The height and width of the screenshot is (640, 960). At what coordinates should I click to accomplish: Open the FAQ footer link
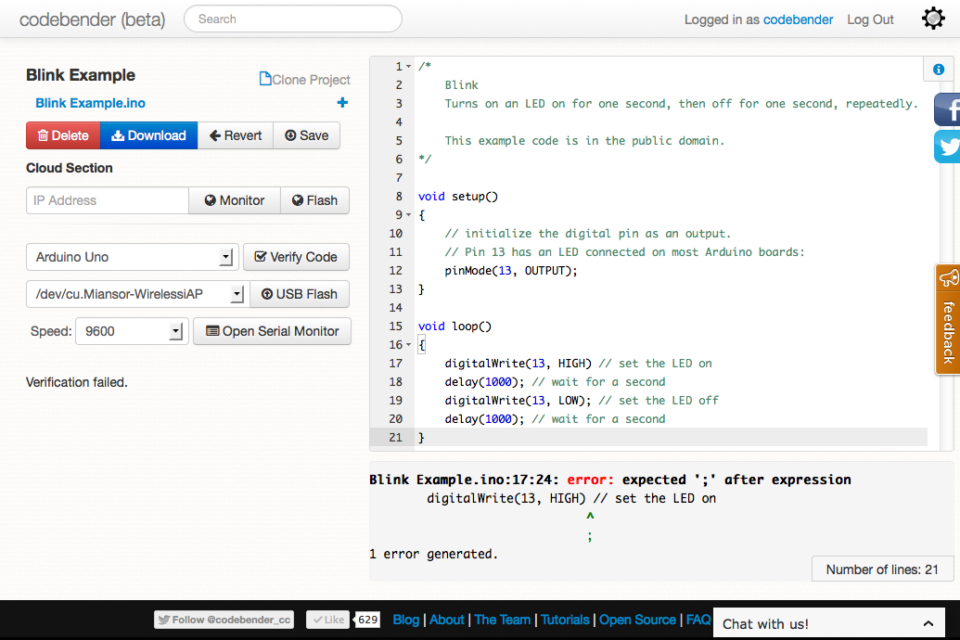click(698, 620)
